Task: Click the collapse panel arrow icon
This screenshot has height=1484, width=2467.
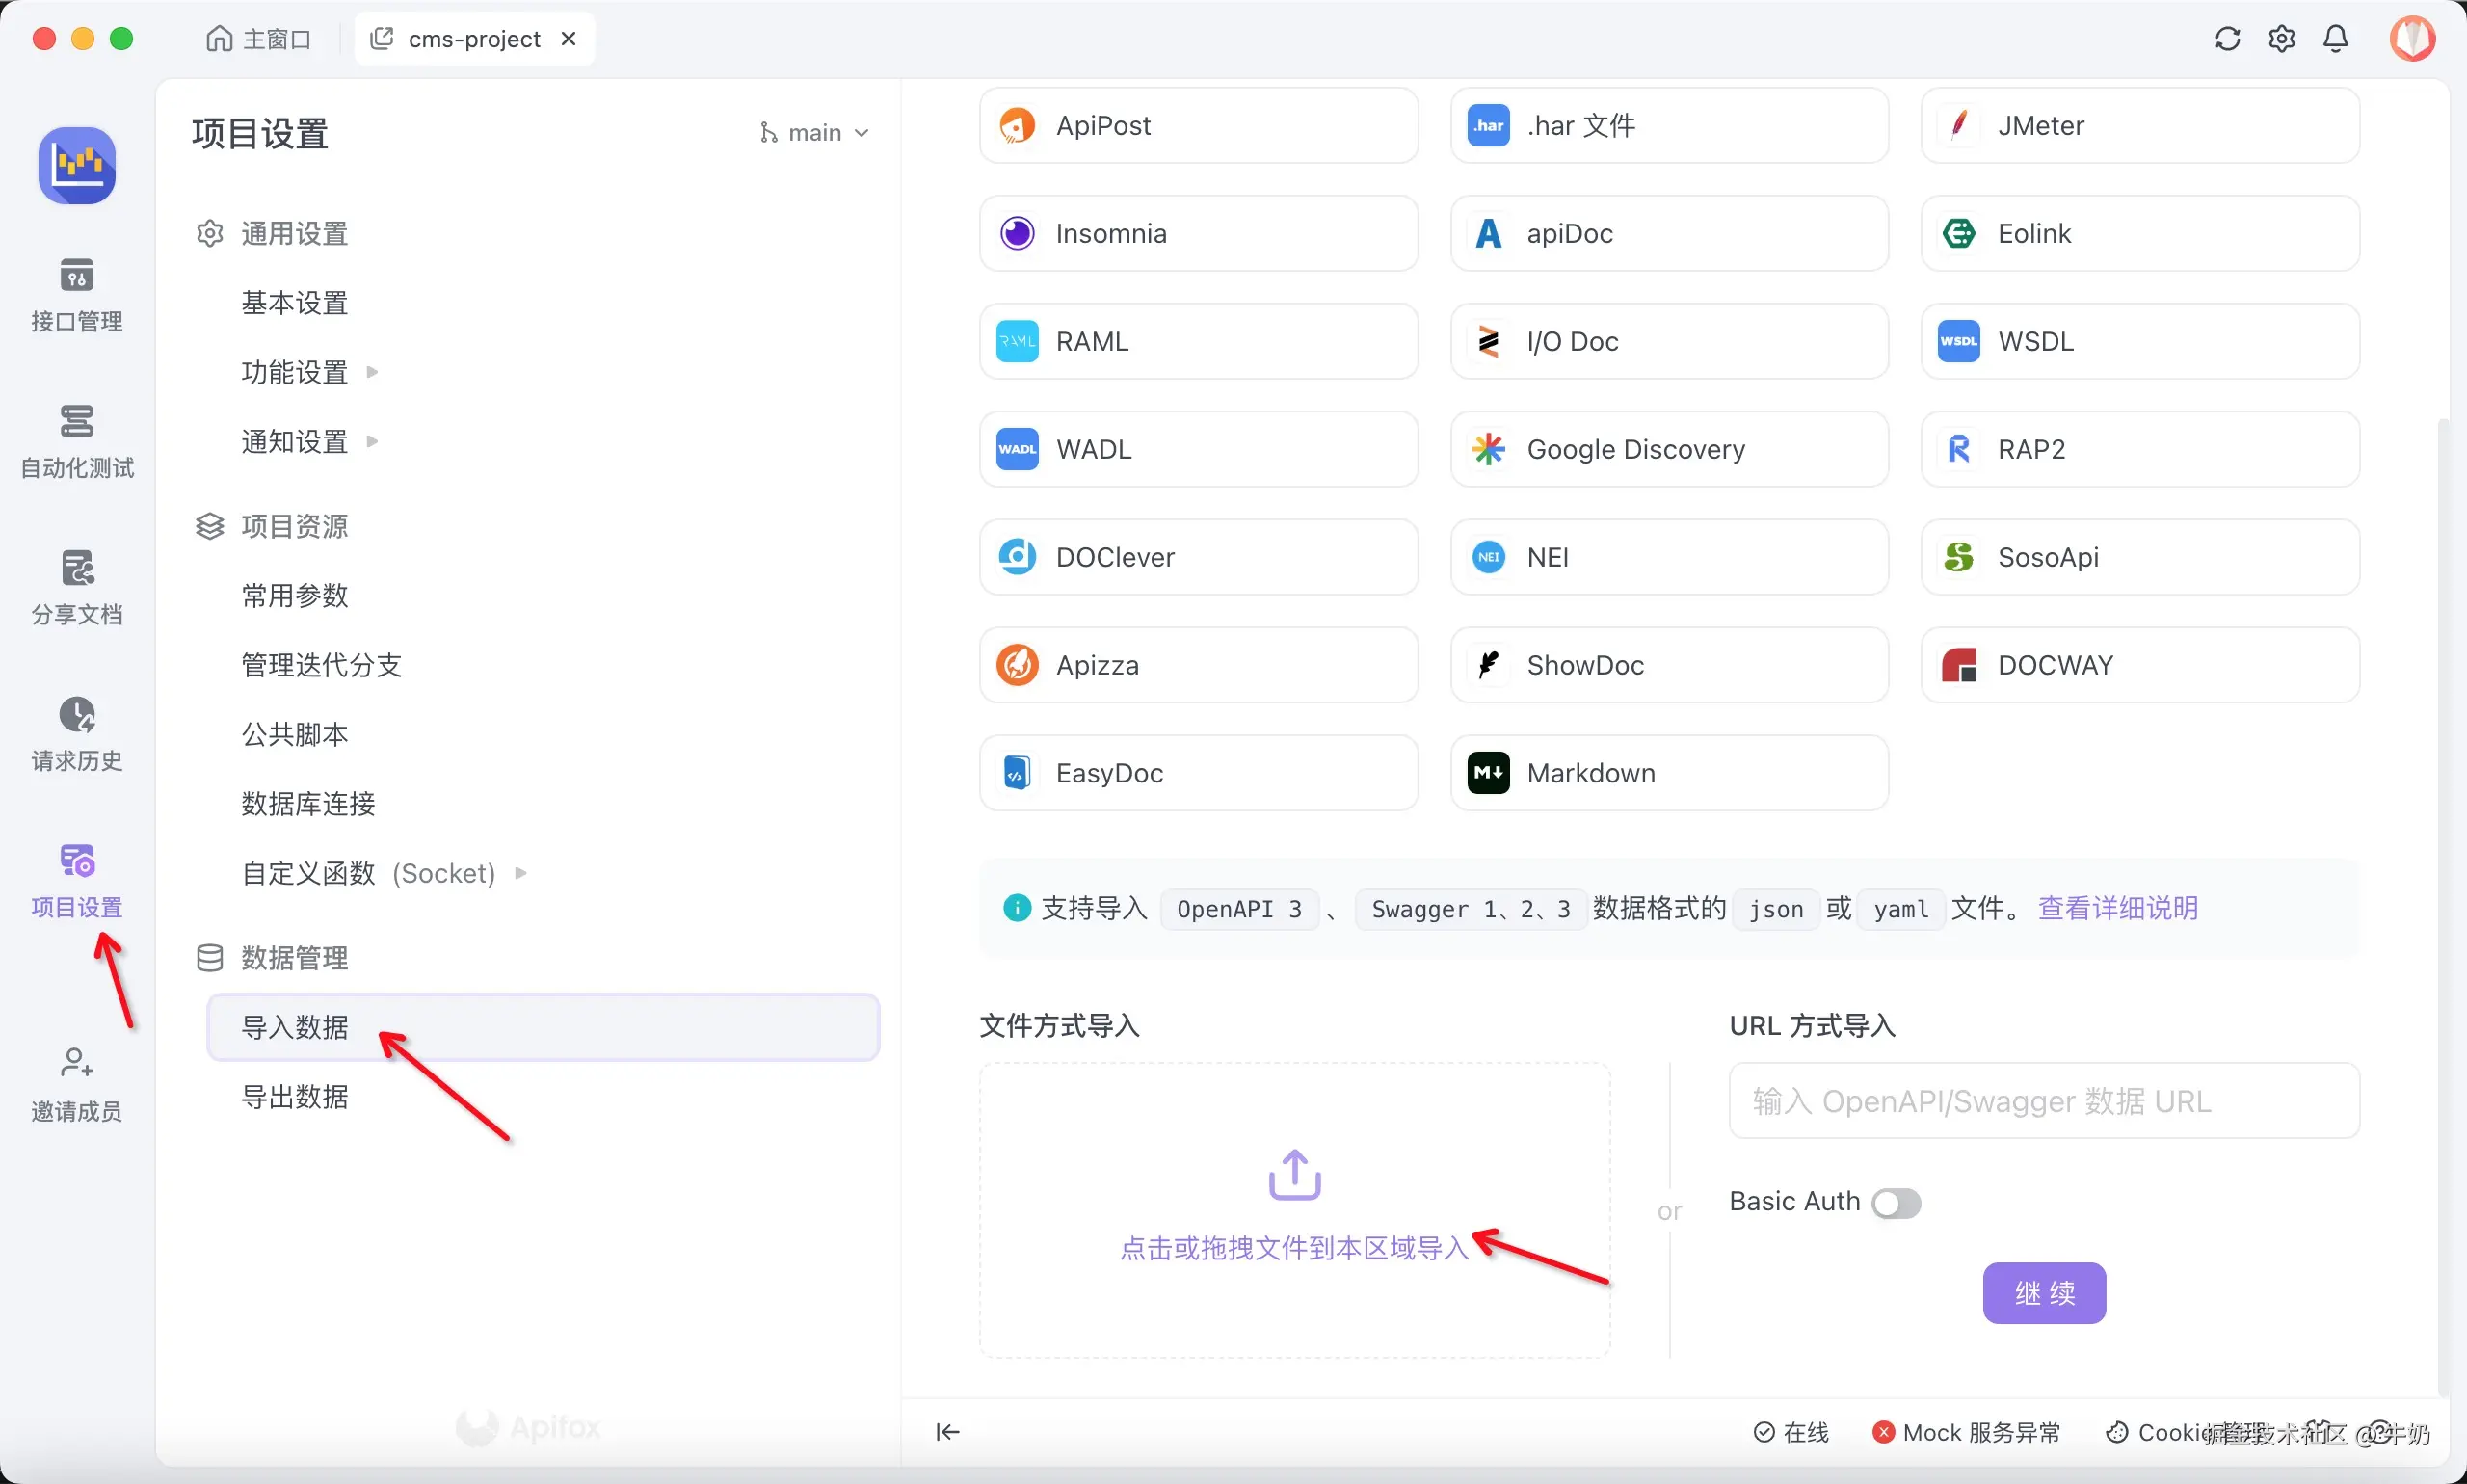Action: click(947, 1432)
